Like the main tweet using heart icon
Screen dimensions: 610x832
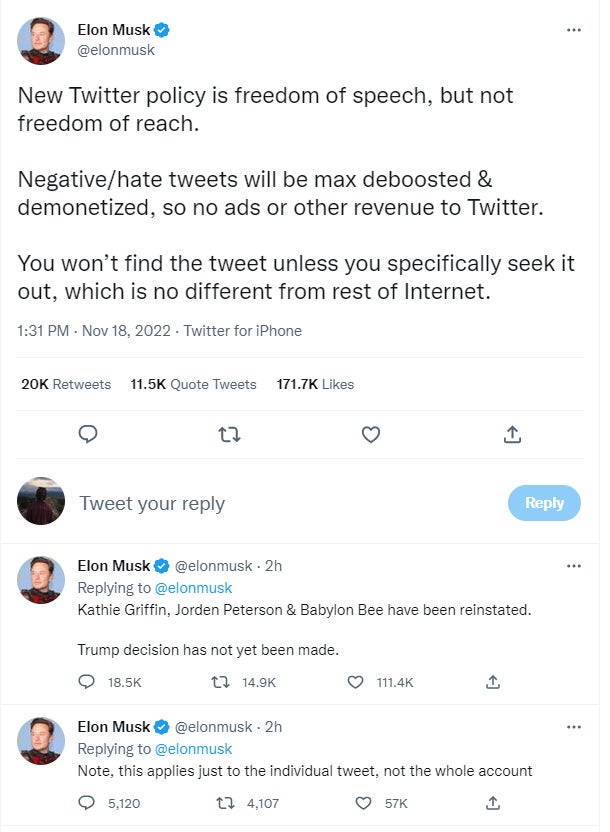371,434
